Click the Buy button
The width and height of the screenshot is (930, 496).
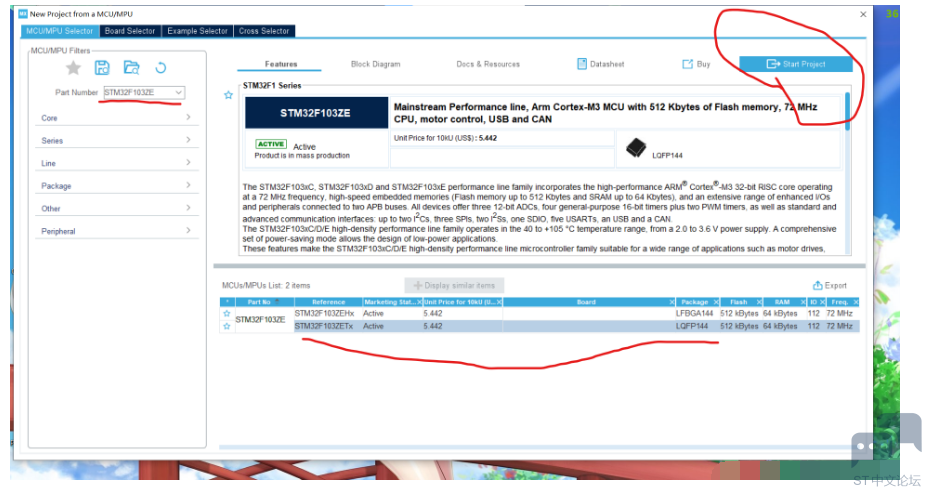pyautogui.click(x=696, y=64)
